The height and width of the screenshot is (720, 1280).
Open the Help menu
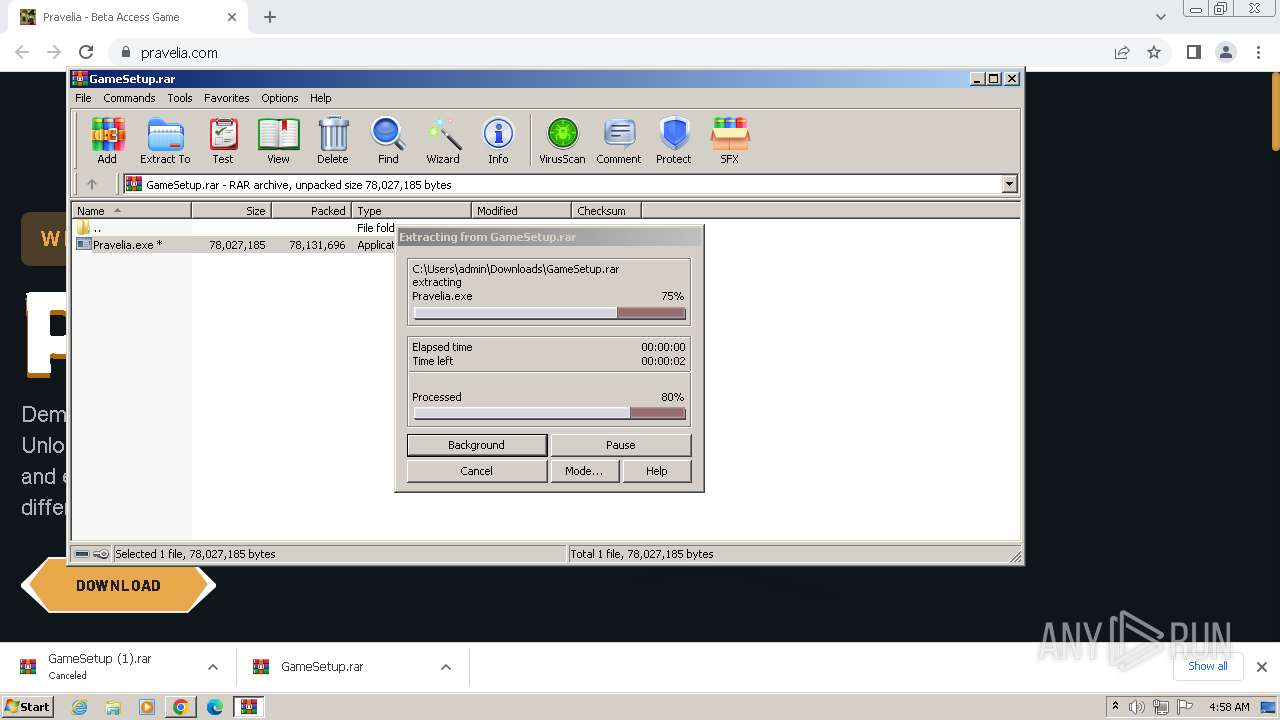pos(321,98)
